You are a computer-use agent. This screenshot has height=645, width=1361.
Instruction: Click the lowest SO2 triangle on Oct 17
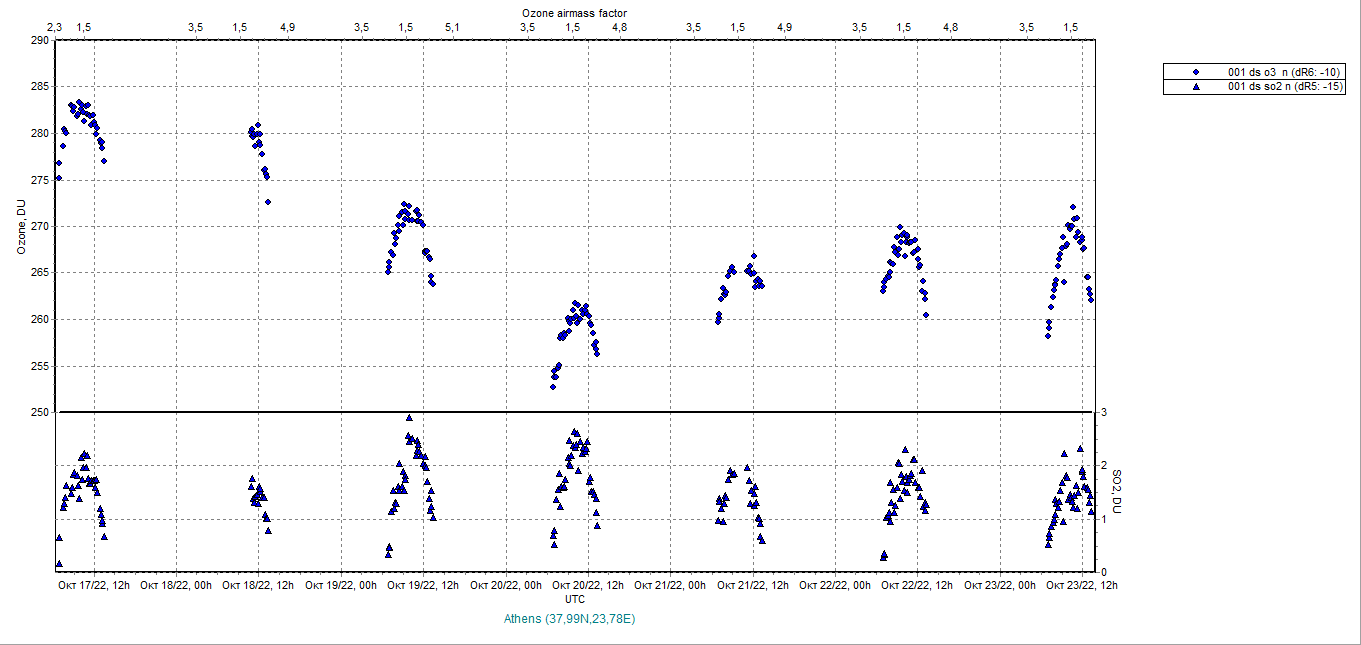(59, 564)
